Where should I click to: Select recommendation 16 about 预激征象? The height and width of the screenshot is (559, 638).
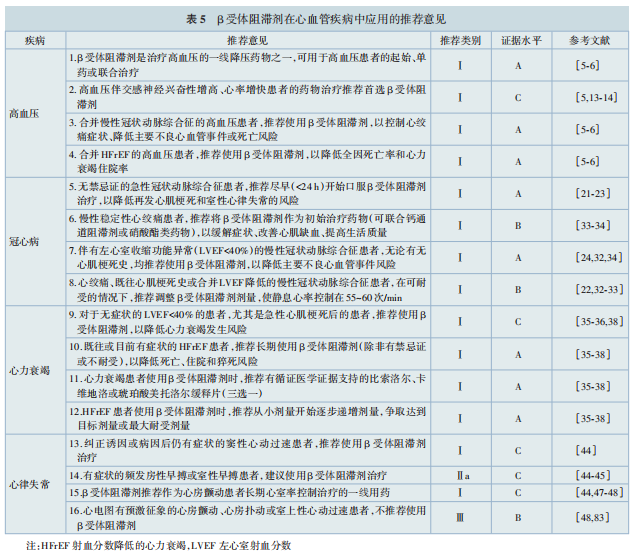click(247, 518)
